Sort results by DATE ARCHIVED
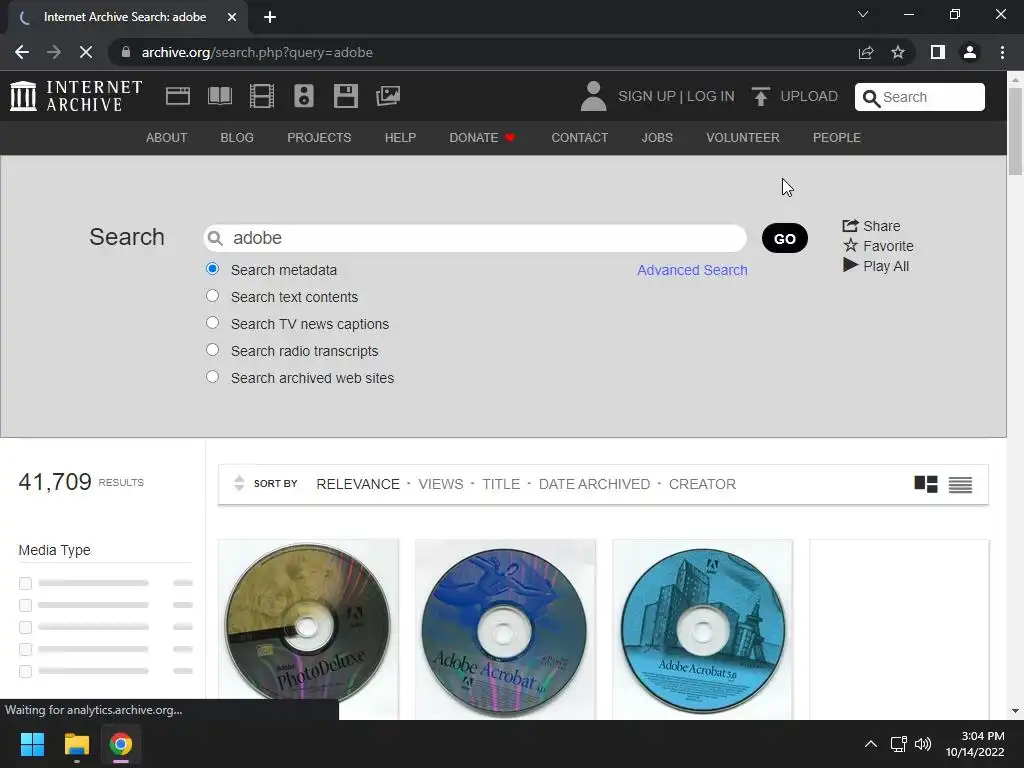Image resolution: width=1024 pixels, height=768 pixels. click(594, 484)
